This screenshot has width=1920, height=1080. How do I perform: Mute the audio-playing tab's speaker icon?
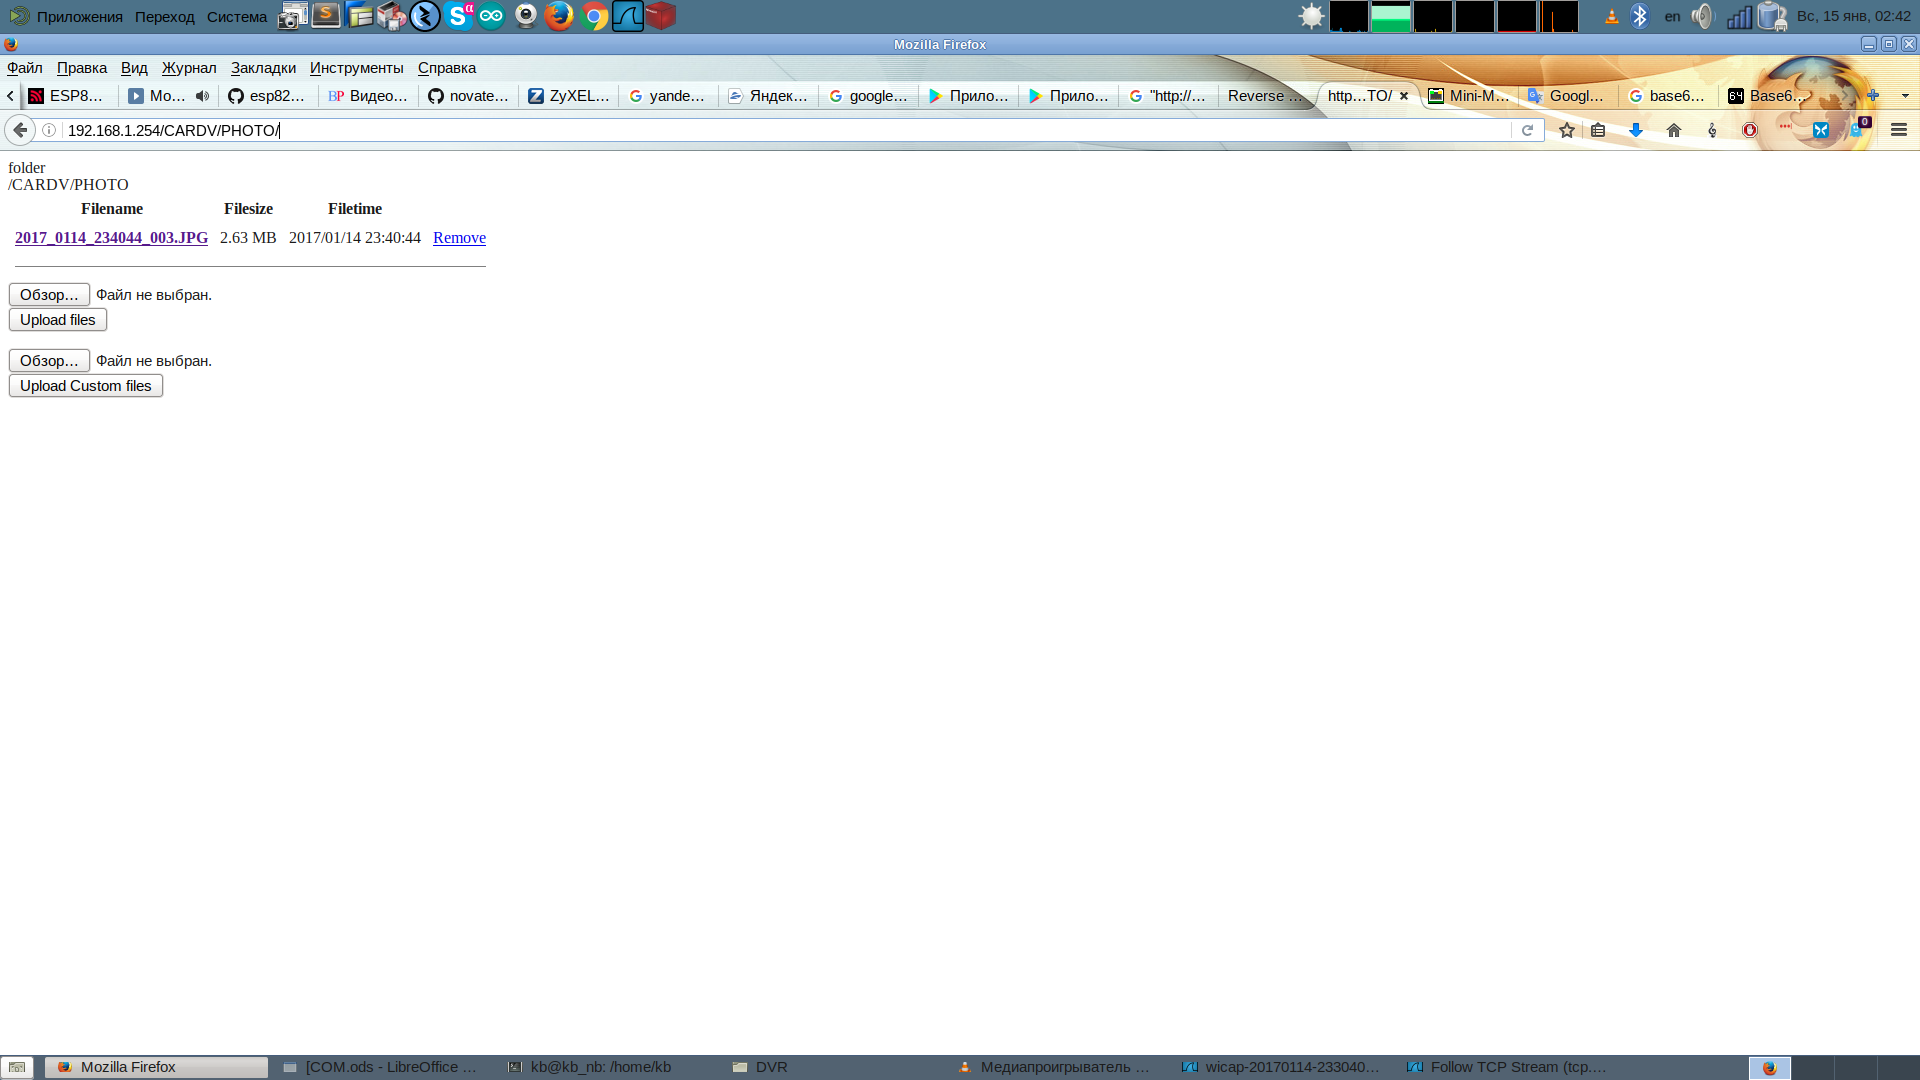[202, 96]
